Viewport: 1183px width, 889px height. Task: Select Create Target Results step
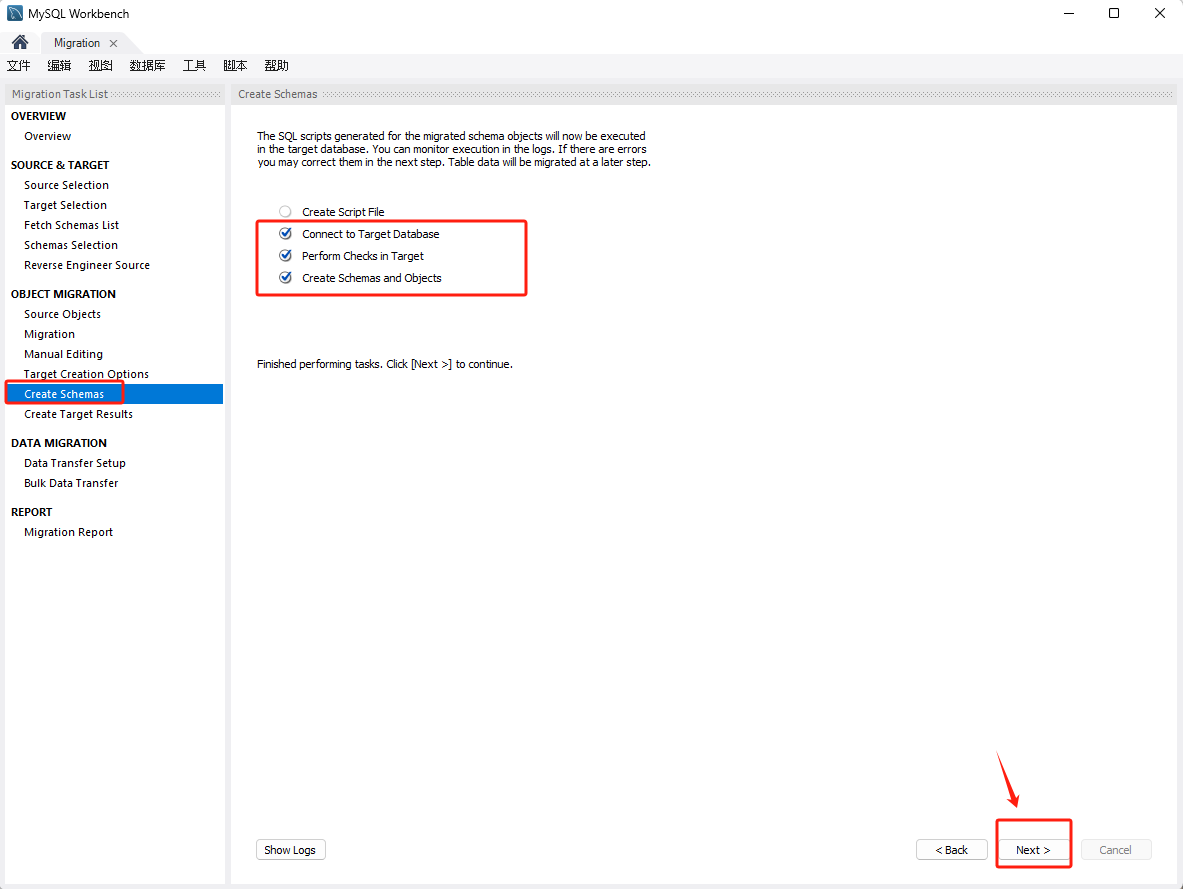78,414
